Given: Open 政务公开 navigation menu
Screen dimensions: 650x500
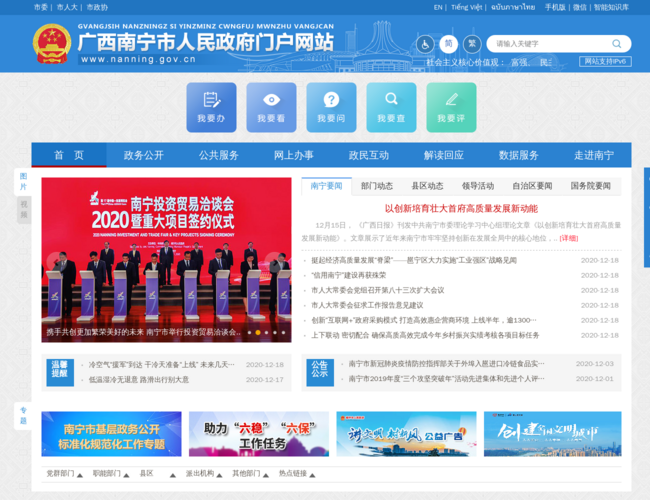Looking at the screenshot, I should click(x=144, y=155).
